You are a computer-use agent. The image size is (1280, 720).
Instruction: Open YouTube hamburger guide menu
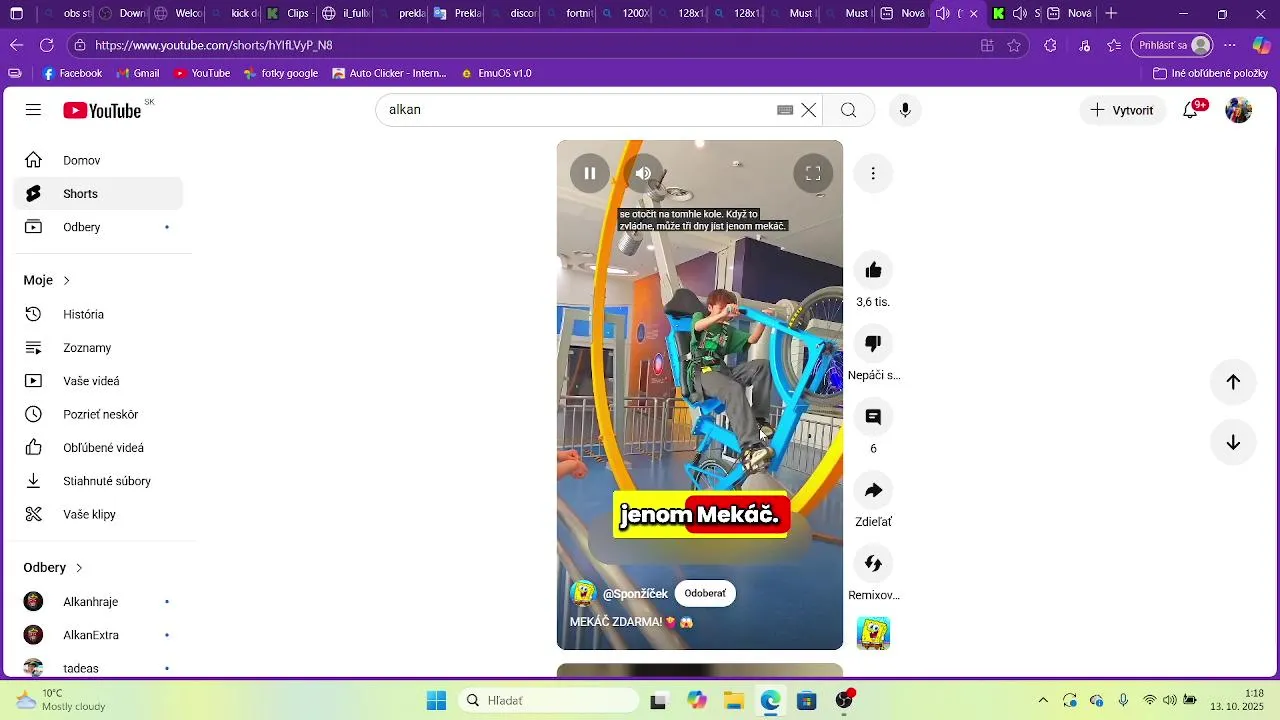pyautogui.click(x=34, y=110)
